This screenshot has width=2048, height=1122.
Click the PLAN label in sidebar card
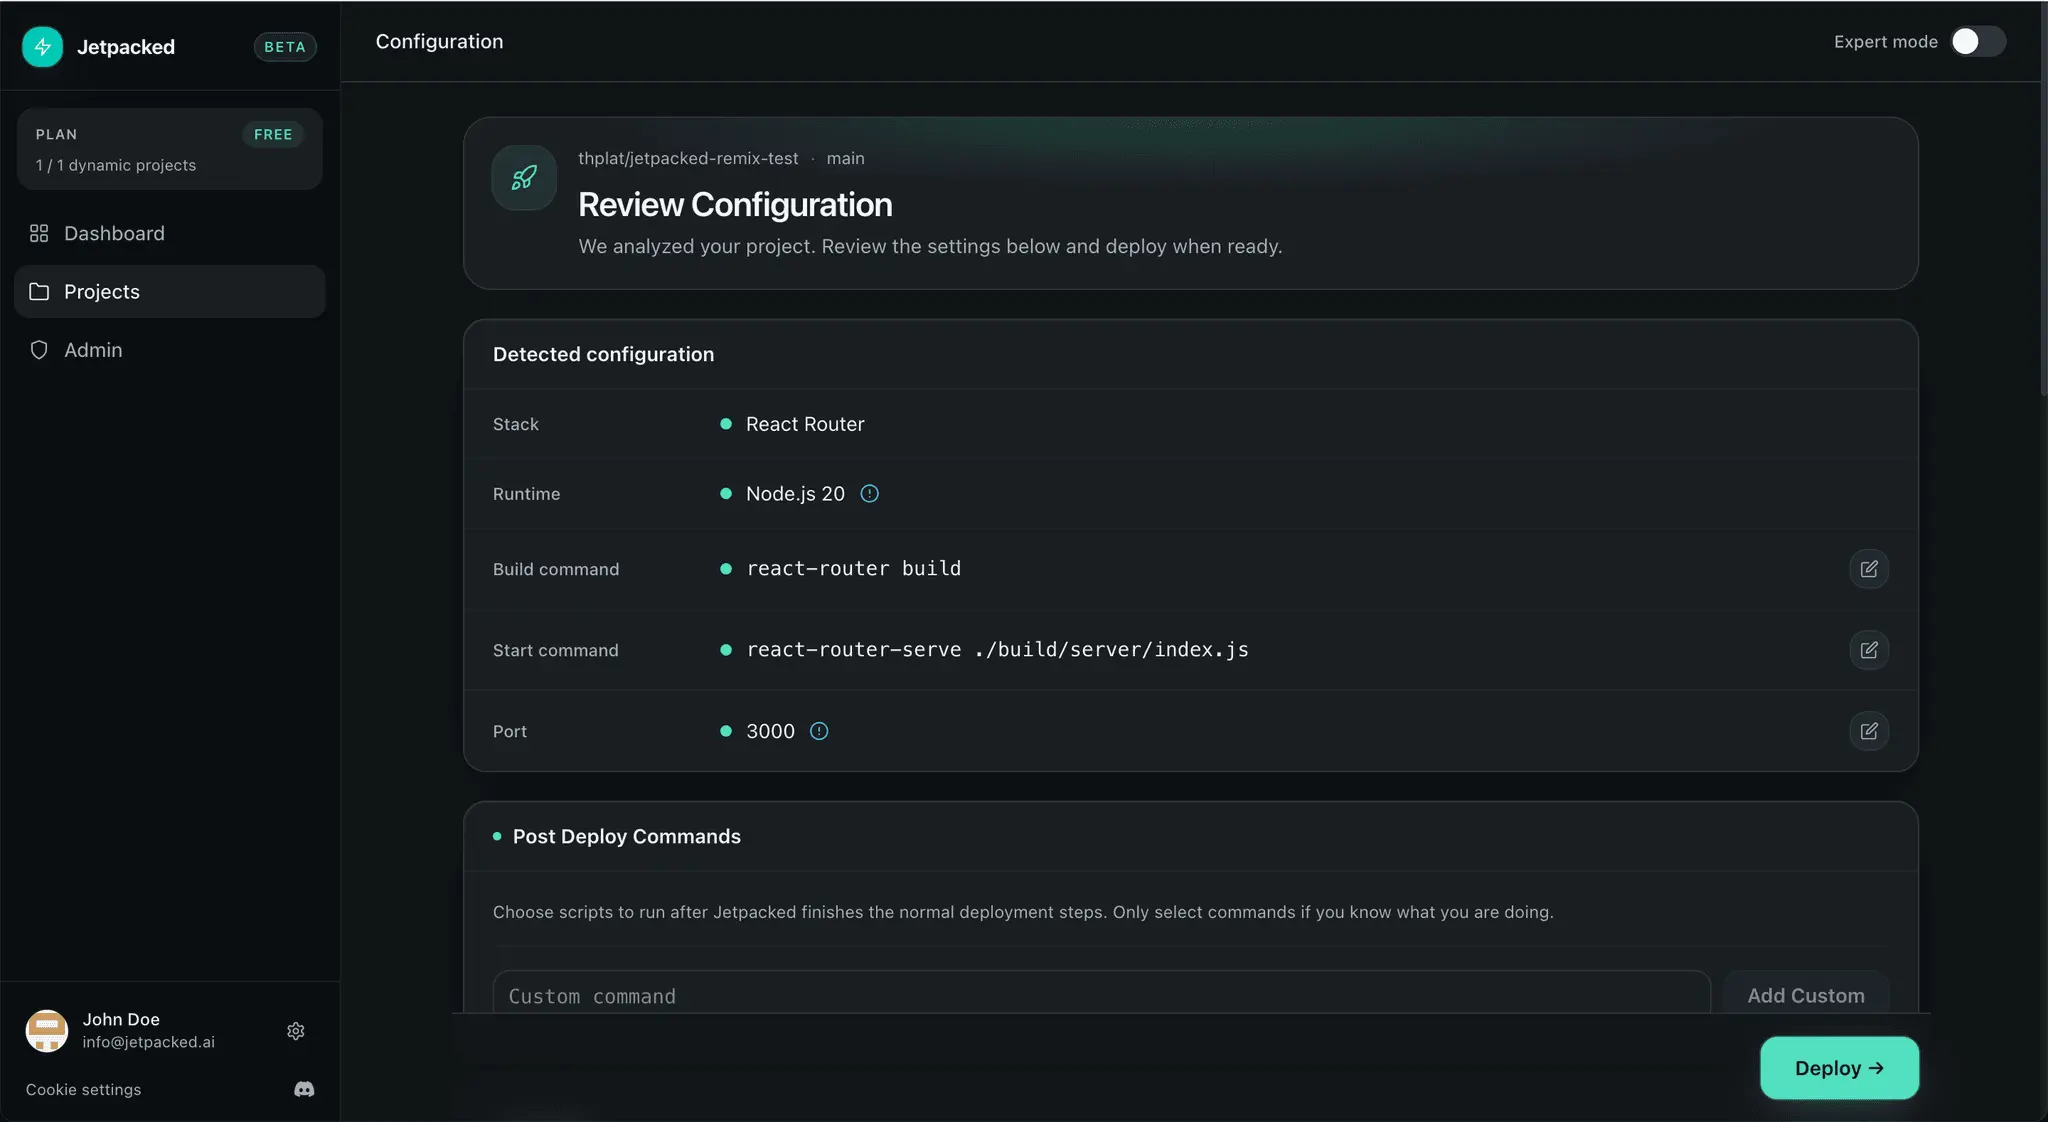click(56, 135)
